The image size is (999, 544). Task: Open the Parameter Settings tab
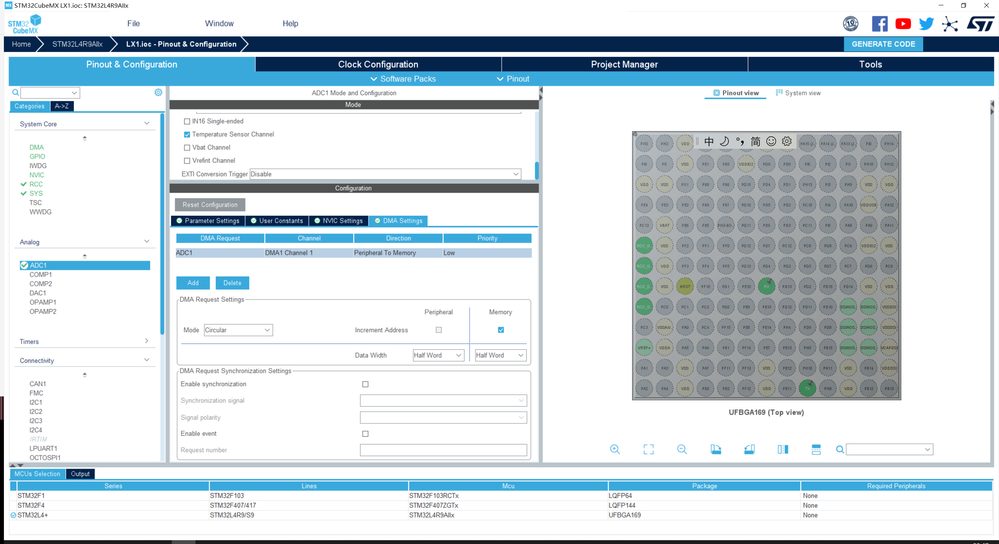pos(206,221)
